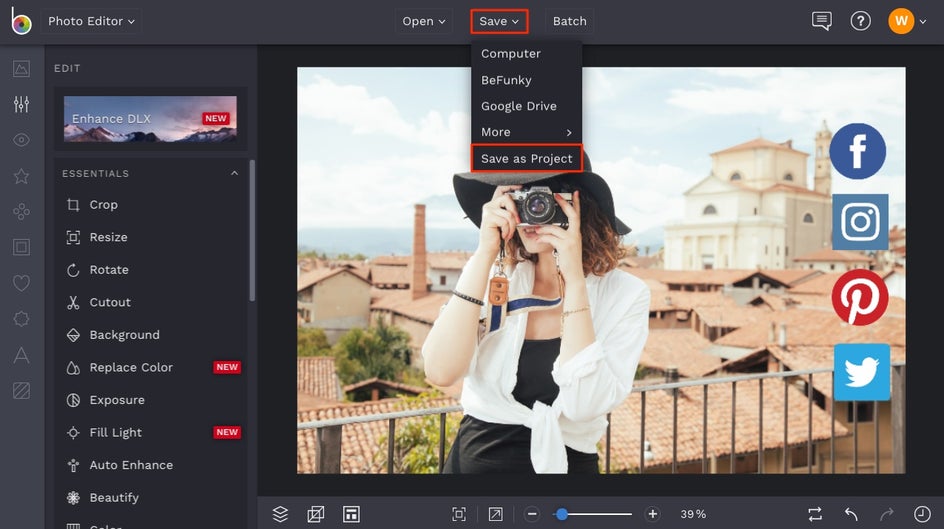Viewport: 944px width, 529px height.
Task: Open the Textures sidebar icon
Action: pos(21,391)
